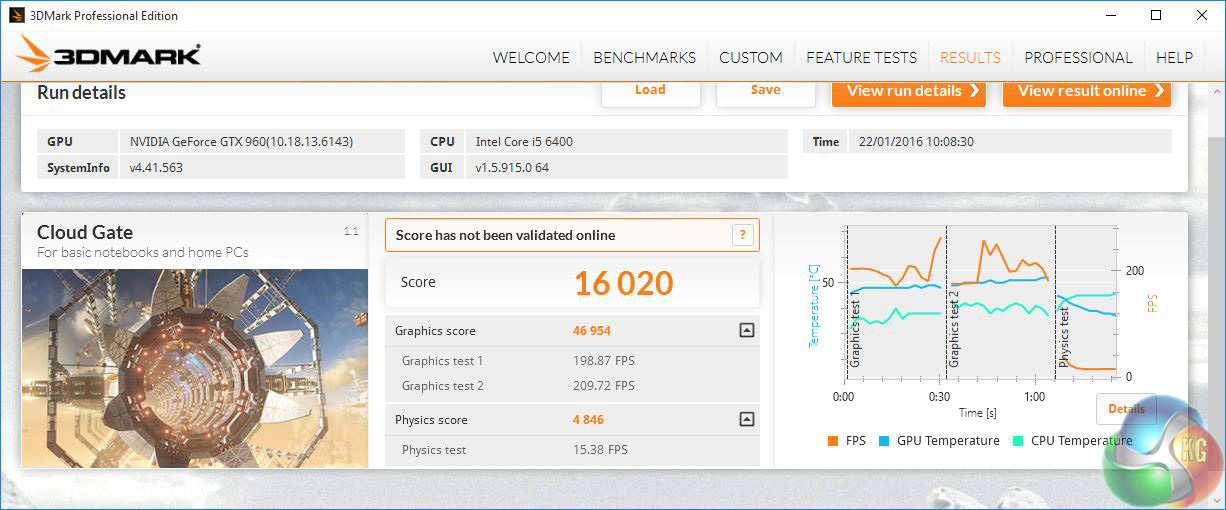Open the PROFESSIONAL tab

point(1078,58)
